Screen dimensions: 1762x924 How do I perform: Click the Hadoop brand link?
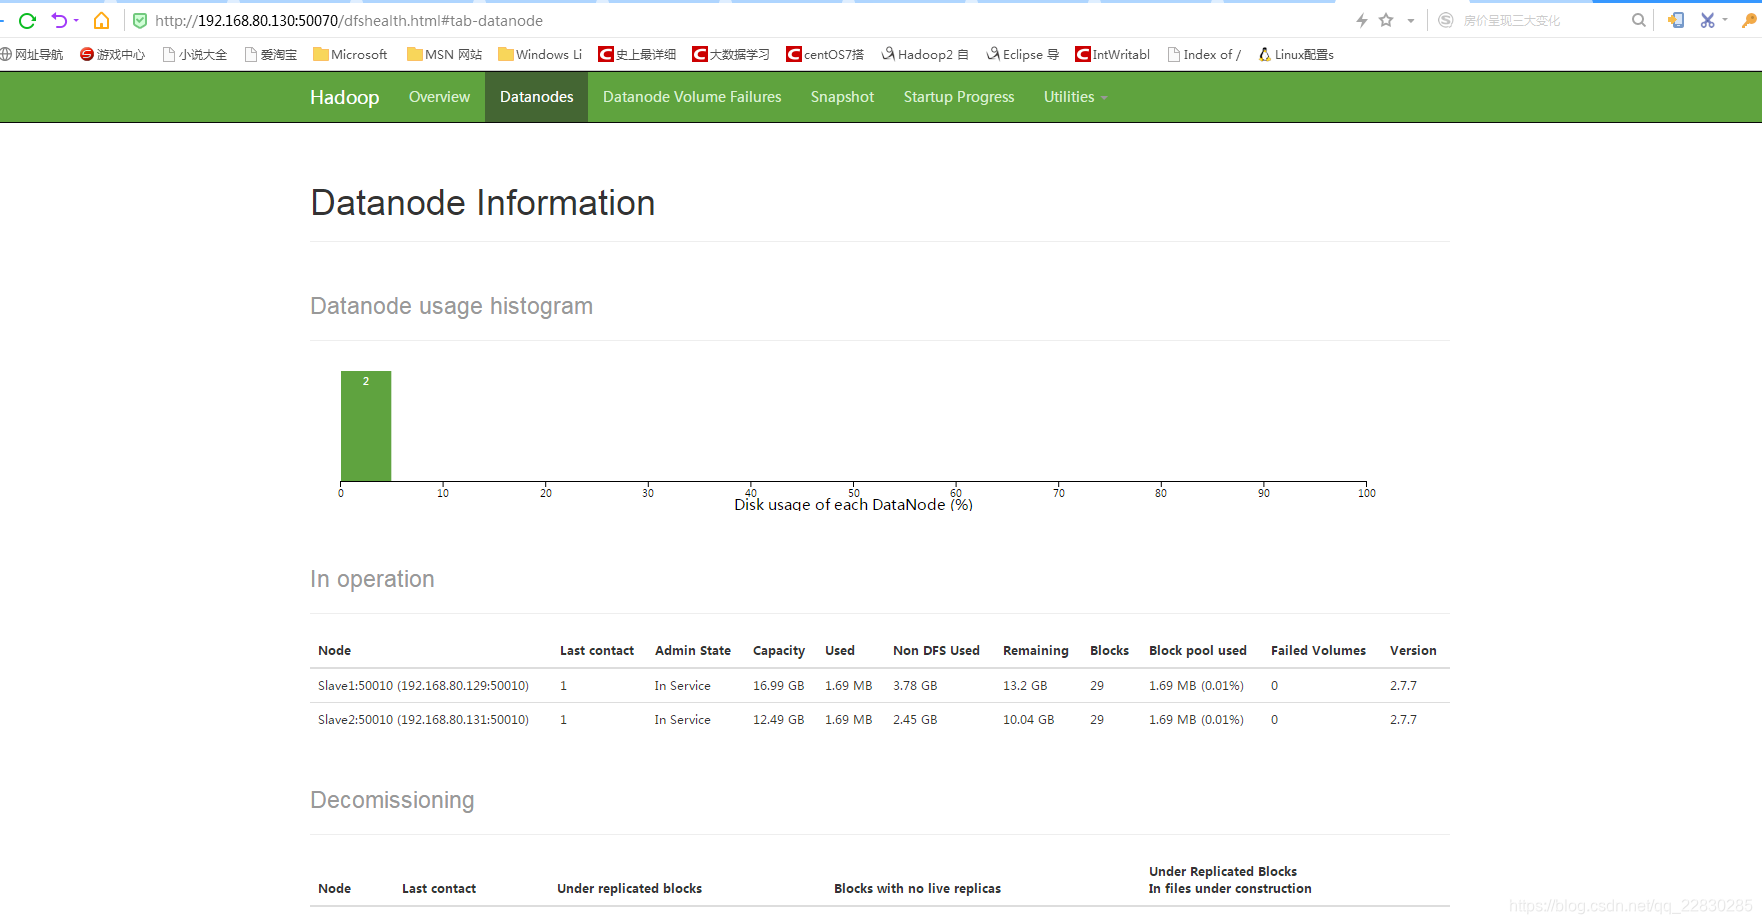point(344,97)
